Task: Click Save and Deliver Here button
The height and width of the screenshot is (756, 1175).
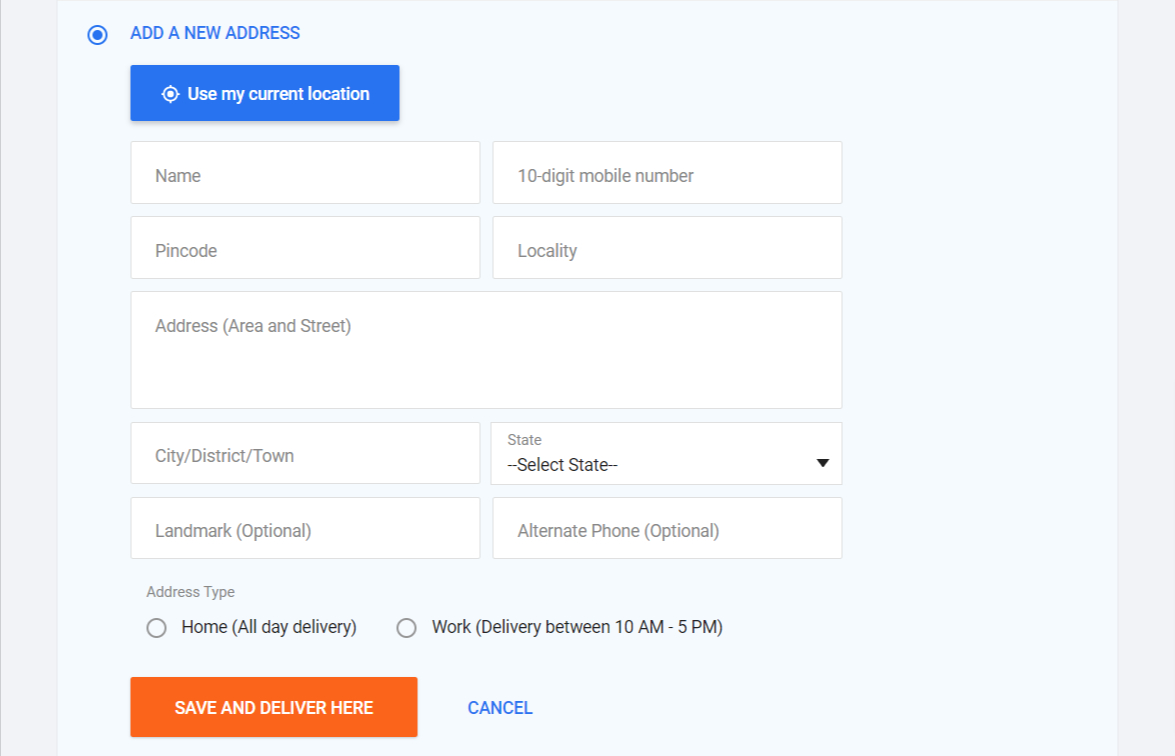Action: tap(273, 707)
